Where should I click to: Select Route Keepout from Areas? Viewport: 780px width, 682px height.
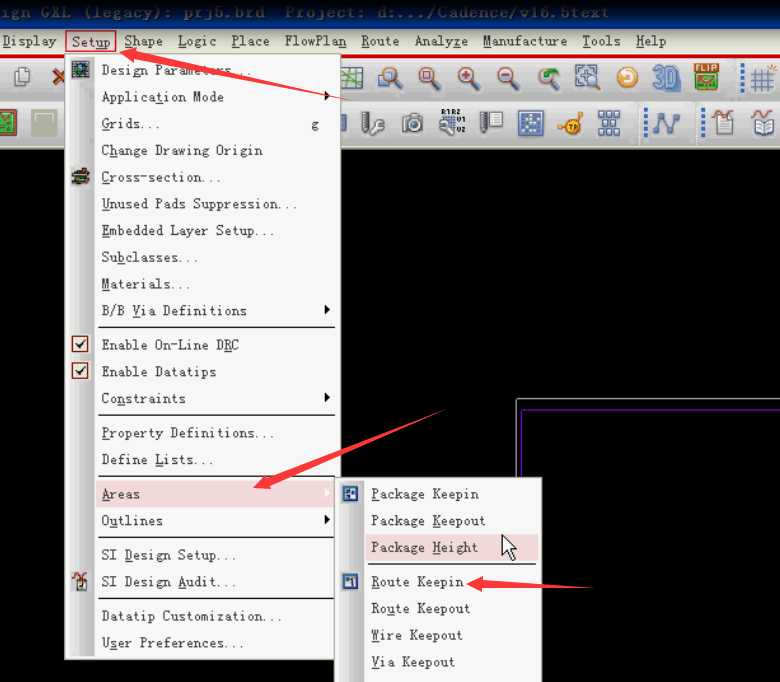[x=452, y=609]
